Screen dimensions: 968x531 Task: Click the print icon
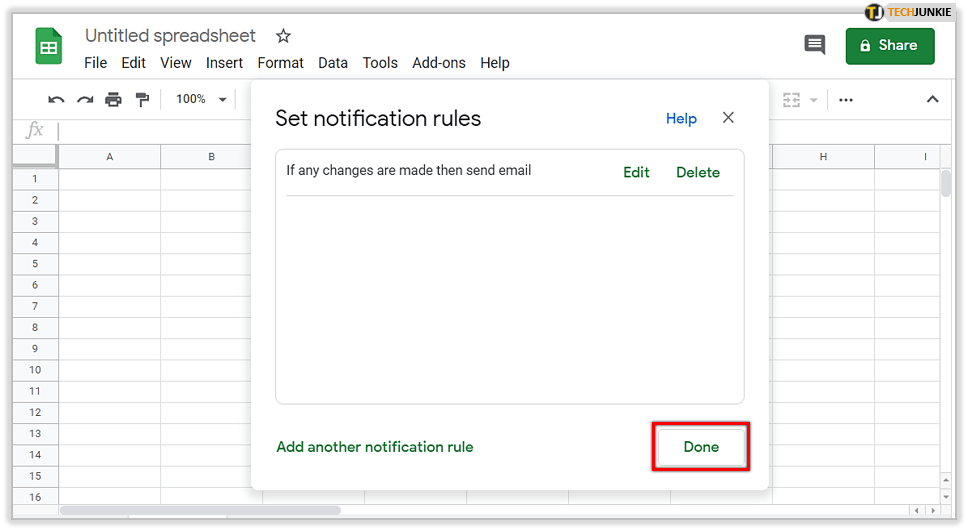point(113,100)
